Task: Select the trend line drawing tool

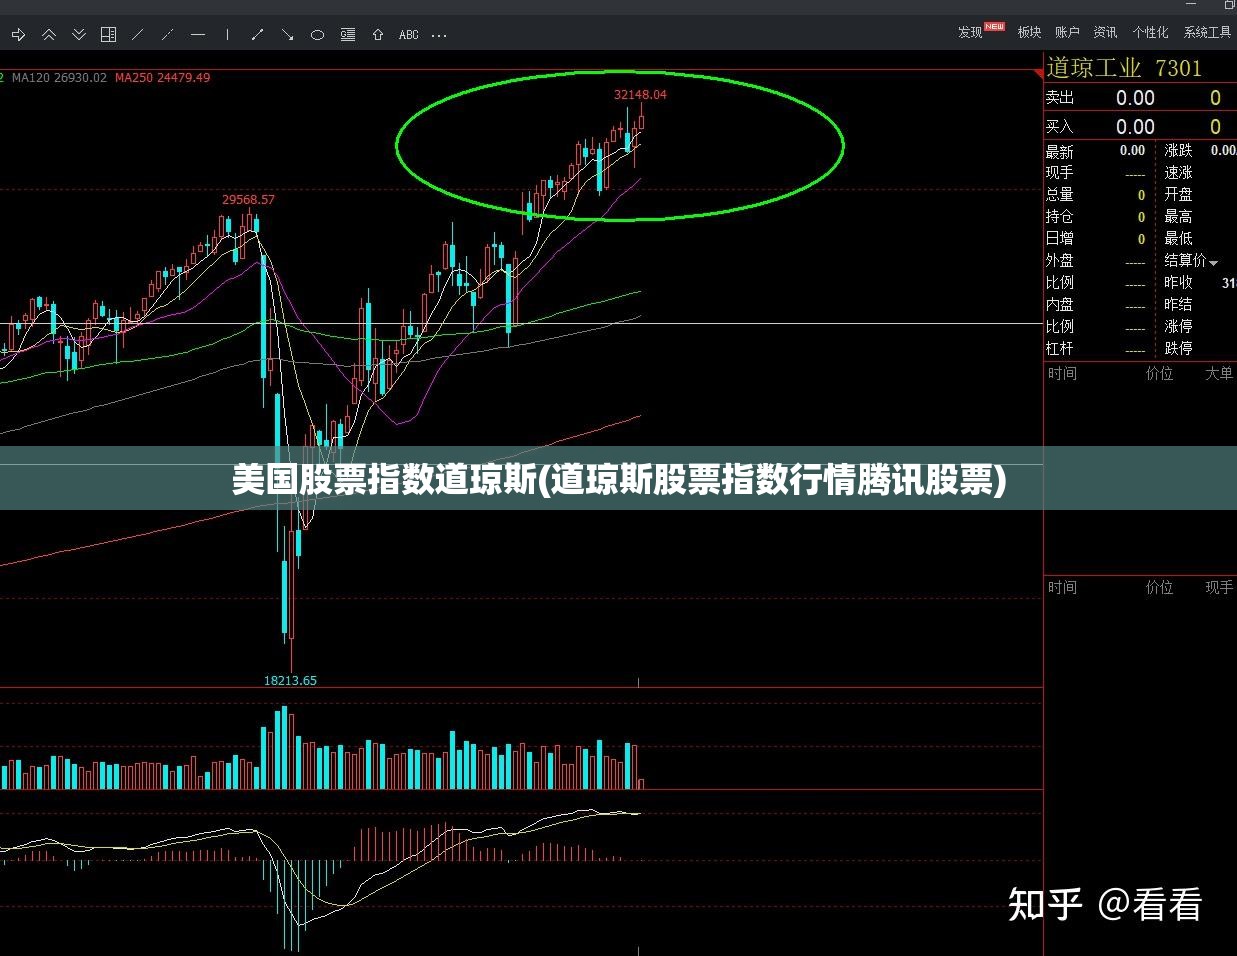Action: [x=138, y=35]
